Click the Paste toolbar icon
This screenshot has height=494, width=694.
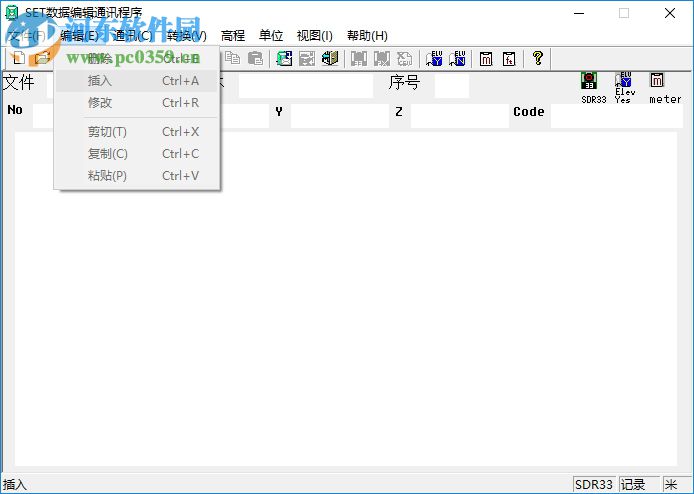click(x=255, y=58)
